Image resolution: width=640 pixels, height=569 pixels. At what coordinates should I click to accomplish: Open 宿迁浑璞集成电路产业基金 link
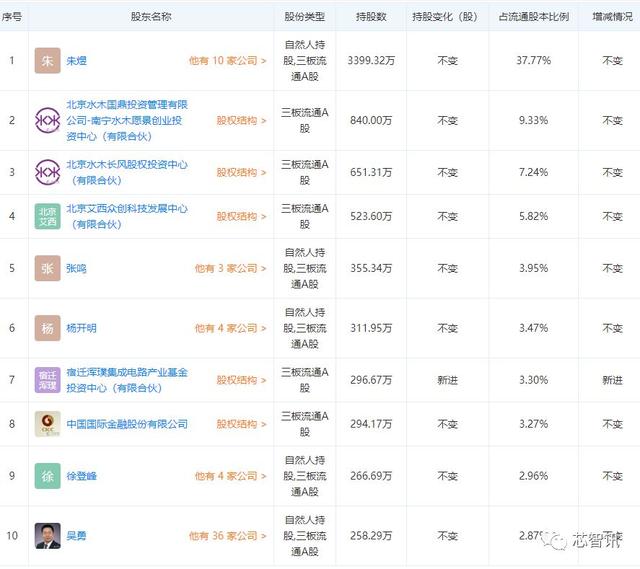tap(127, 380)
